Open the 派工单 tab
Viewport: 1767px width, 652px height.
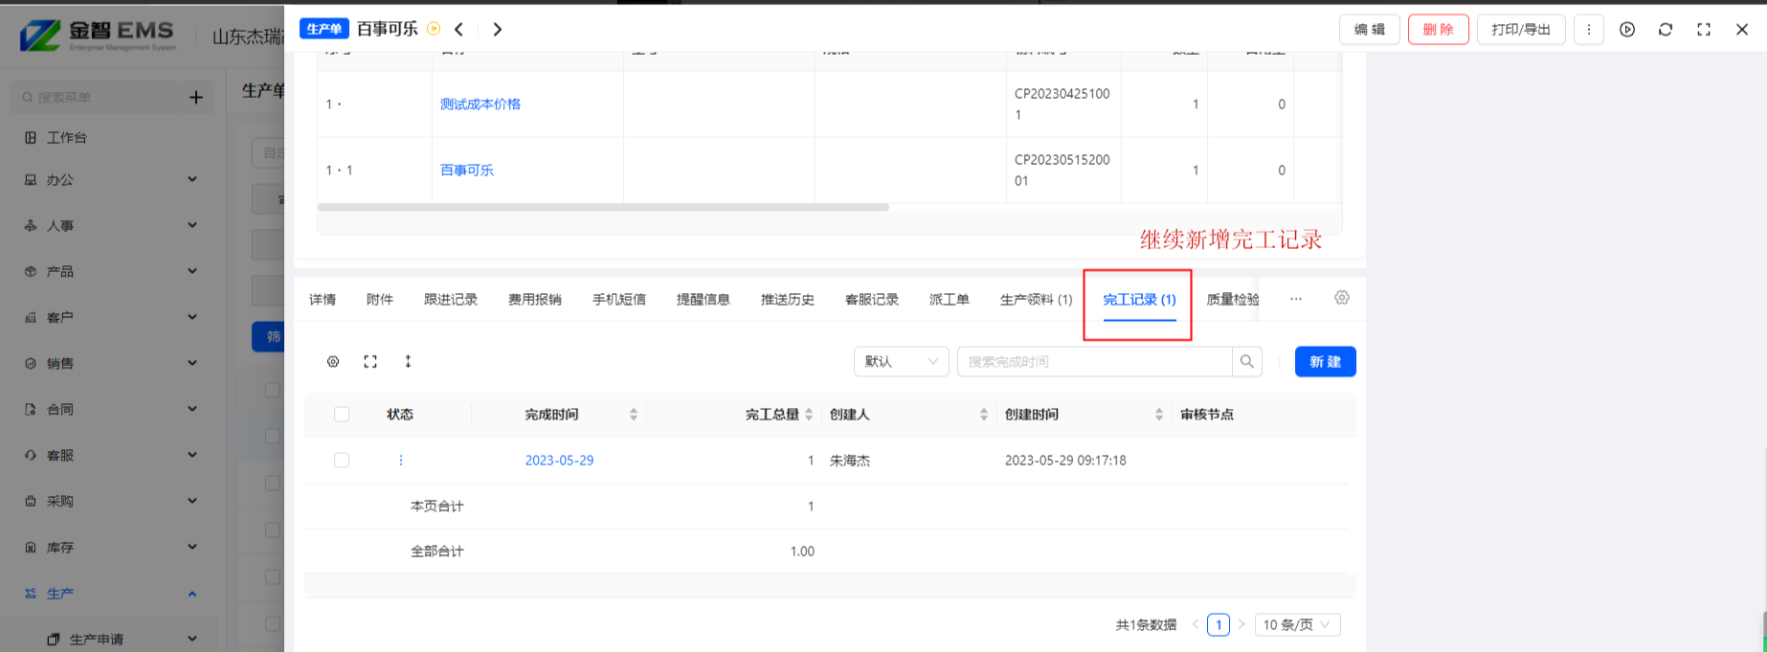pyautogui.click(x=949, y=299)
